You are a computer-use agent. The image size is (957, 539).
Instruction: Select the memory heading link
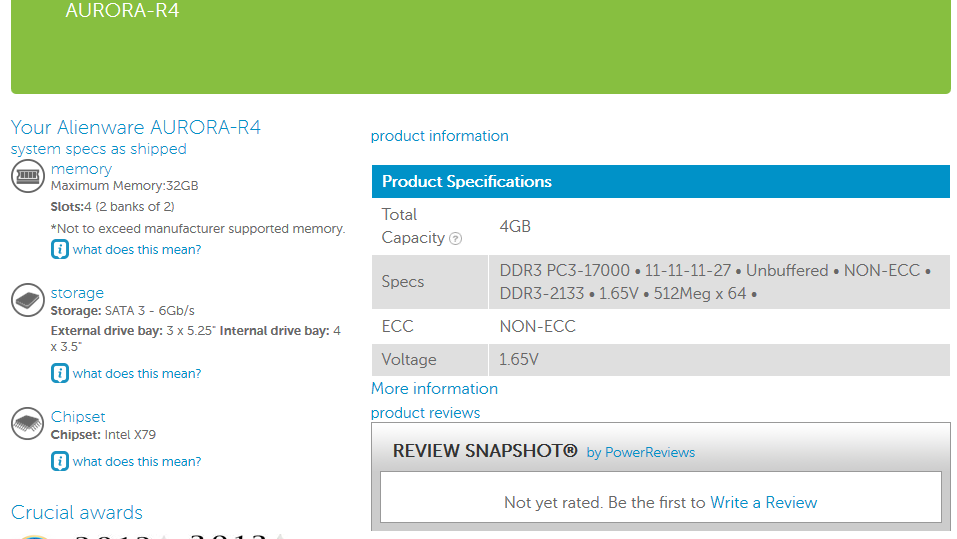pos(81,169)
